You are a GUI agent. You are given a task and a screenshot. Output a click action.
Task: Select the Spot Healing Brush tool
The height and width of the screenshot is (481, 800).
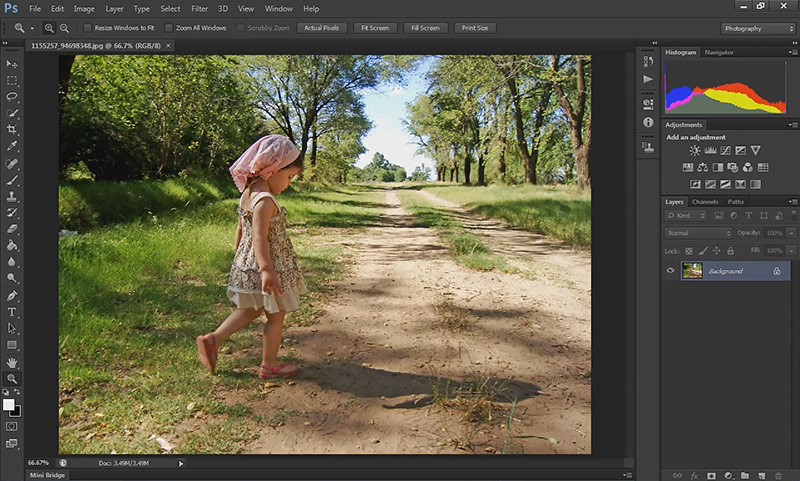12,163
